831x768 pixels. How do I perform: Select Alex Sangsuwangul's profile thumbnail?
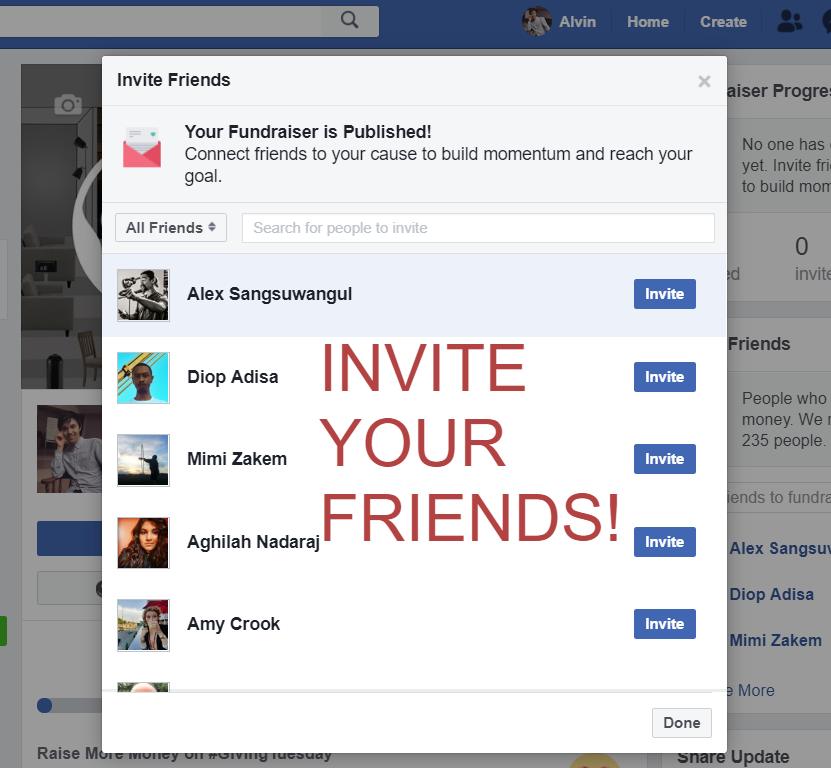(x=143, y=295)
